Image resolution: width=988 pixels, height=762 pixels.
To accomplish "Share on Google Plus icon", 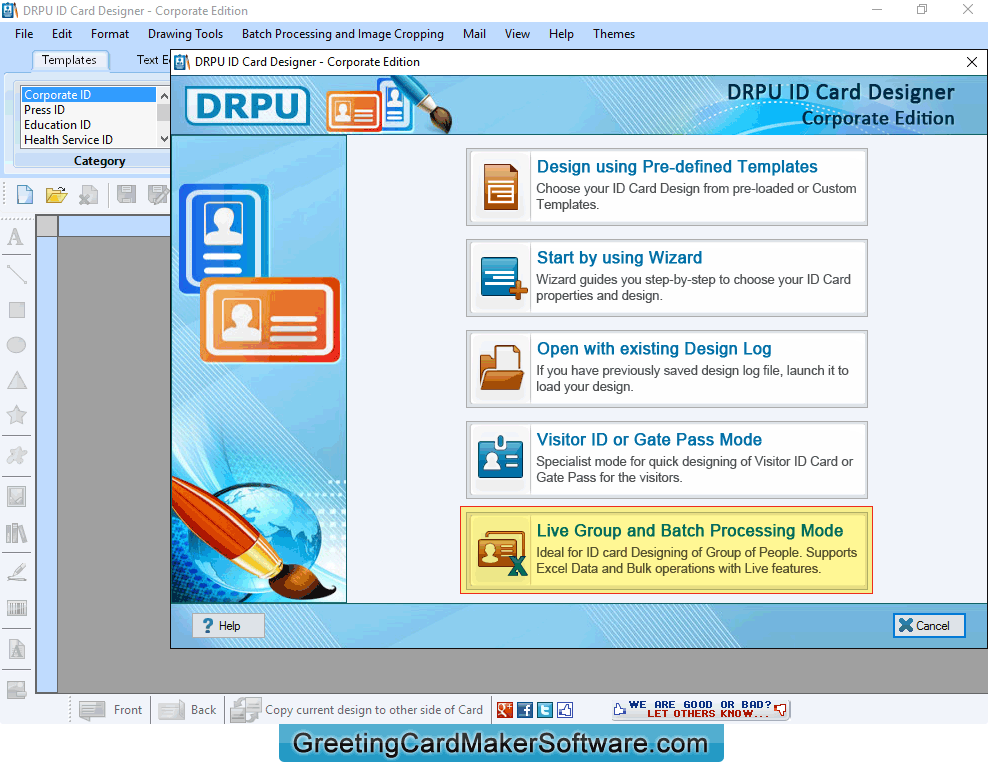I will click(x=505, y=710).
